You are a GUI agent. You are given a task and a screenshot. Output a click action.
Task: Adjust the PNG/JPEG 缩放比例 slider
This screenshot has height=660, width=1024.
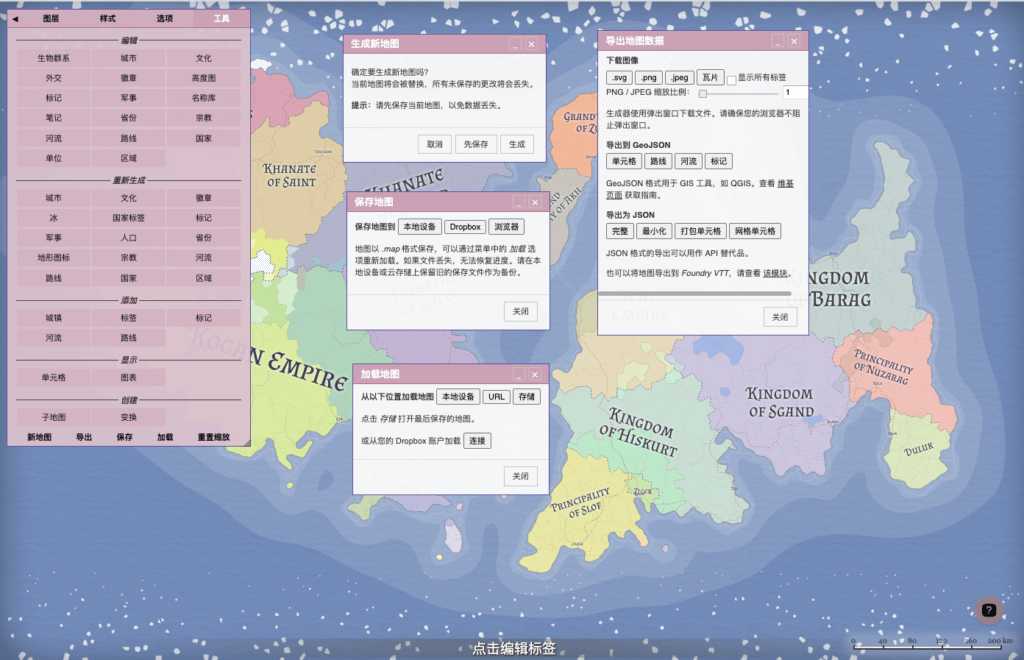(x=704, y=92)
